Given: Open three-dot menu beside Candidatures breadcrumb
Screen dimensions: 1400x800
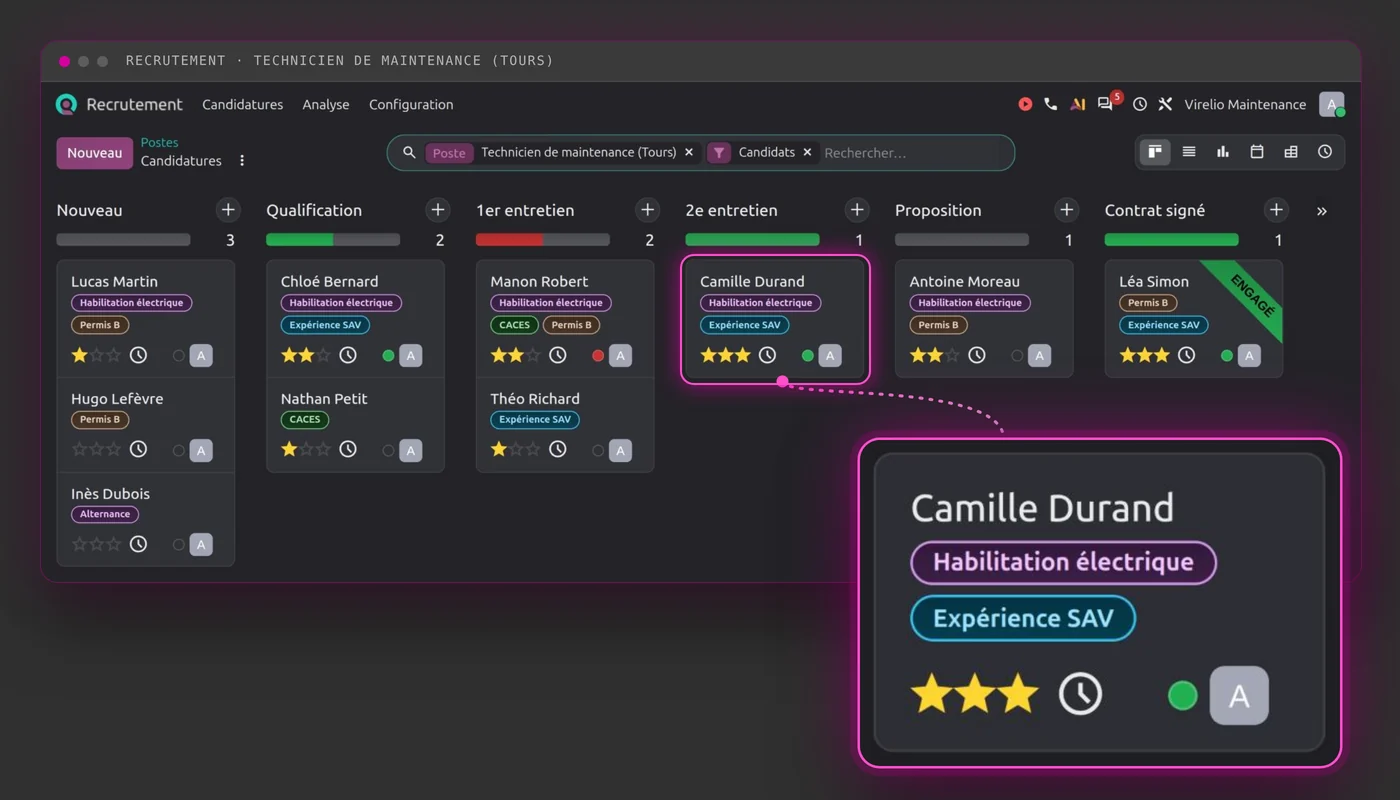Looking at the screenshot, I should (x=242, y=161).
